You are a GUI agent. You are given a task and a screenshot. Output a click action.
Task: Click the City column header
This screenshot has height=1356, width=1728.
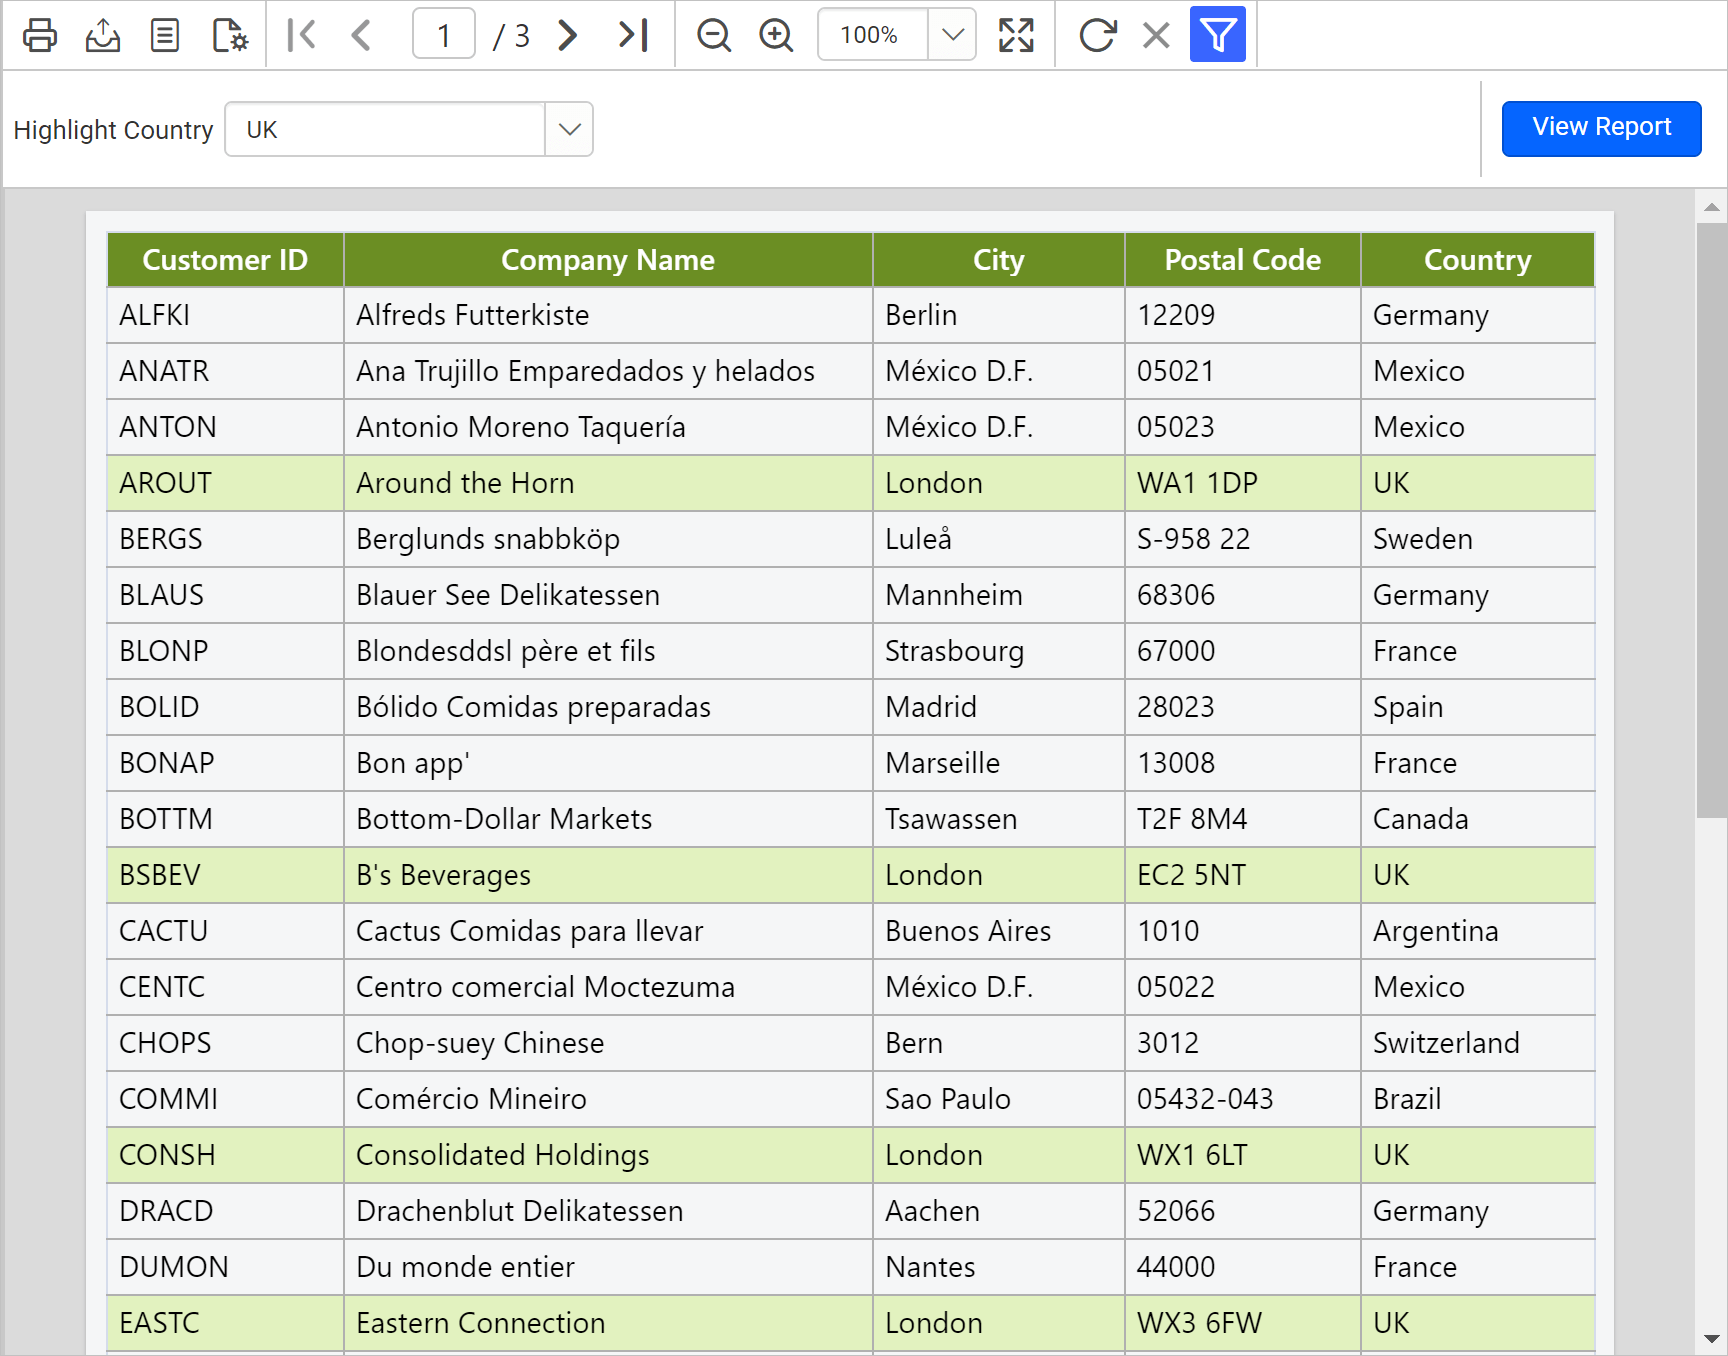tap(999, 260)
